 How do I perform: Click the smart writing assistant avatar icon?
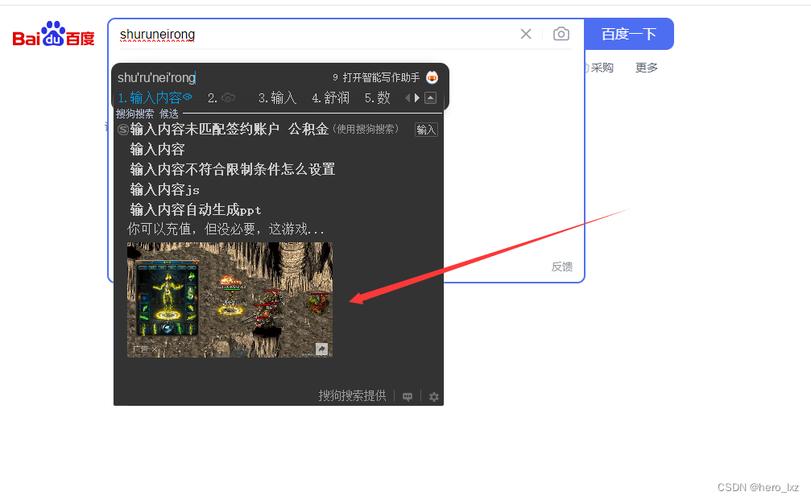point(432,78)
